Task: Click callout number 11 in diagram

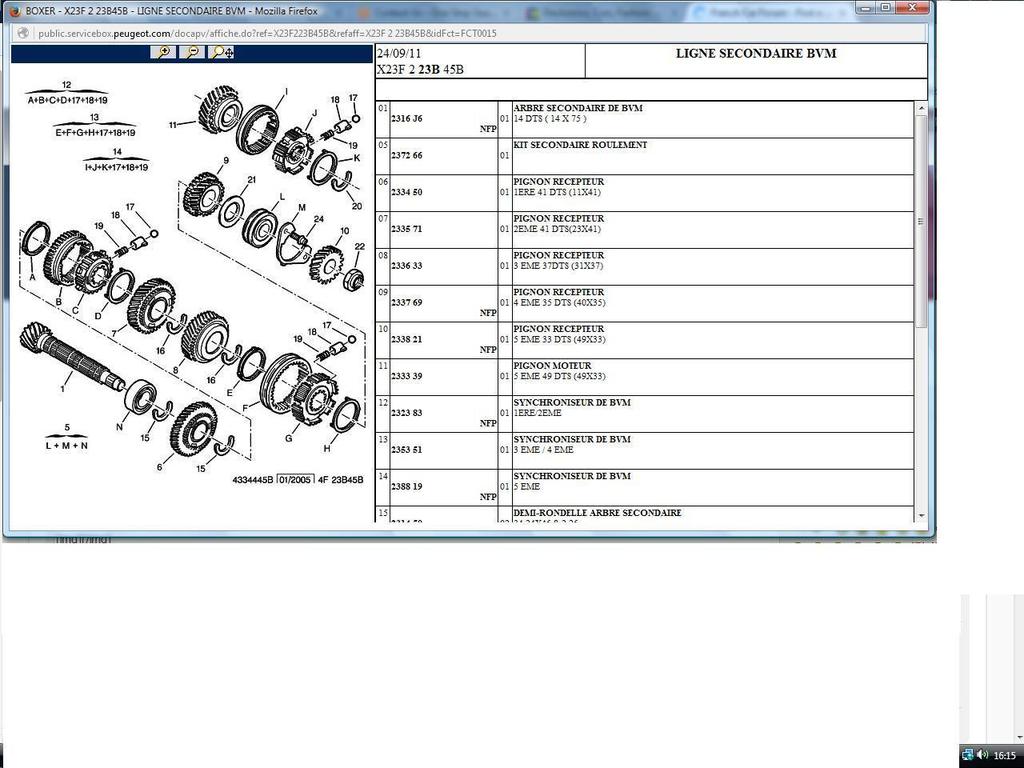Action: (173, 125)
